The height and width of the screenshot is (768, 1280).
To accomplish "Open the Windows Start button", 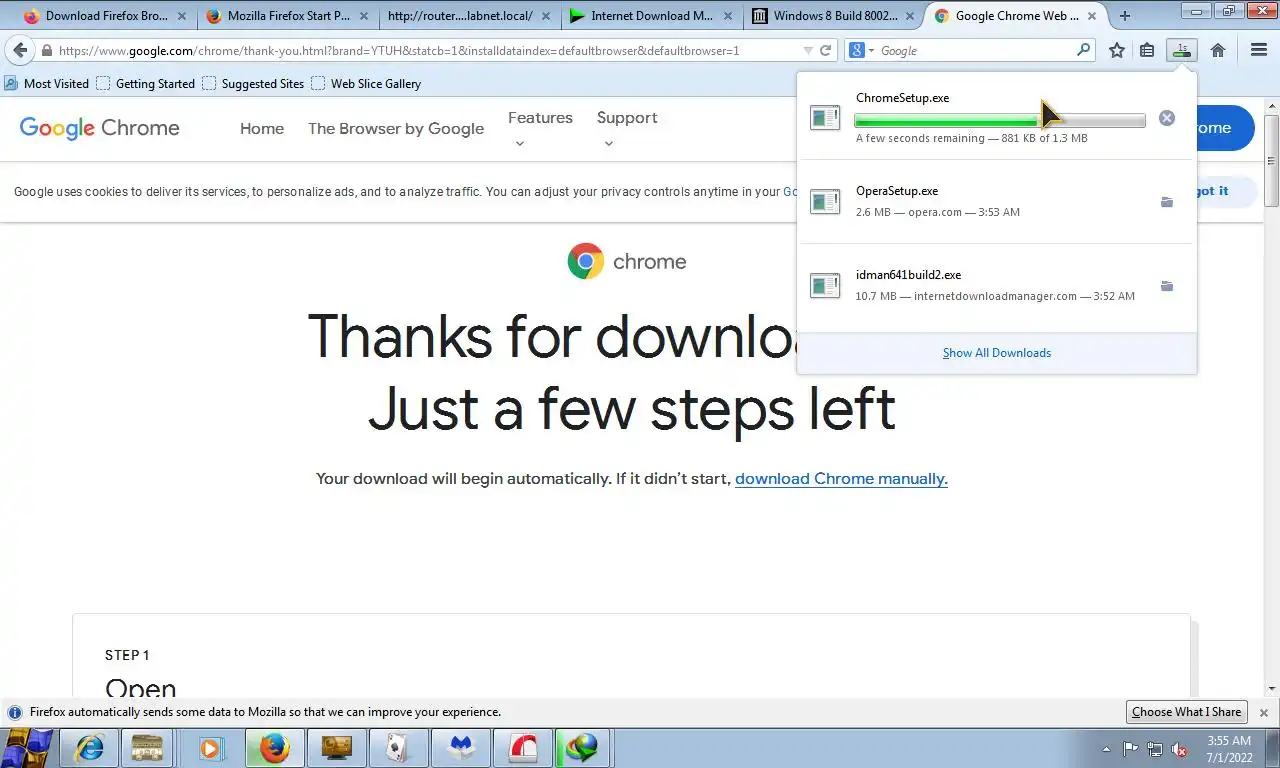I will (x=27, y=748).
